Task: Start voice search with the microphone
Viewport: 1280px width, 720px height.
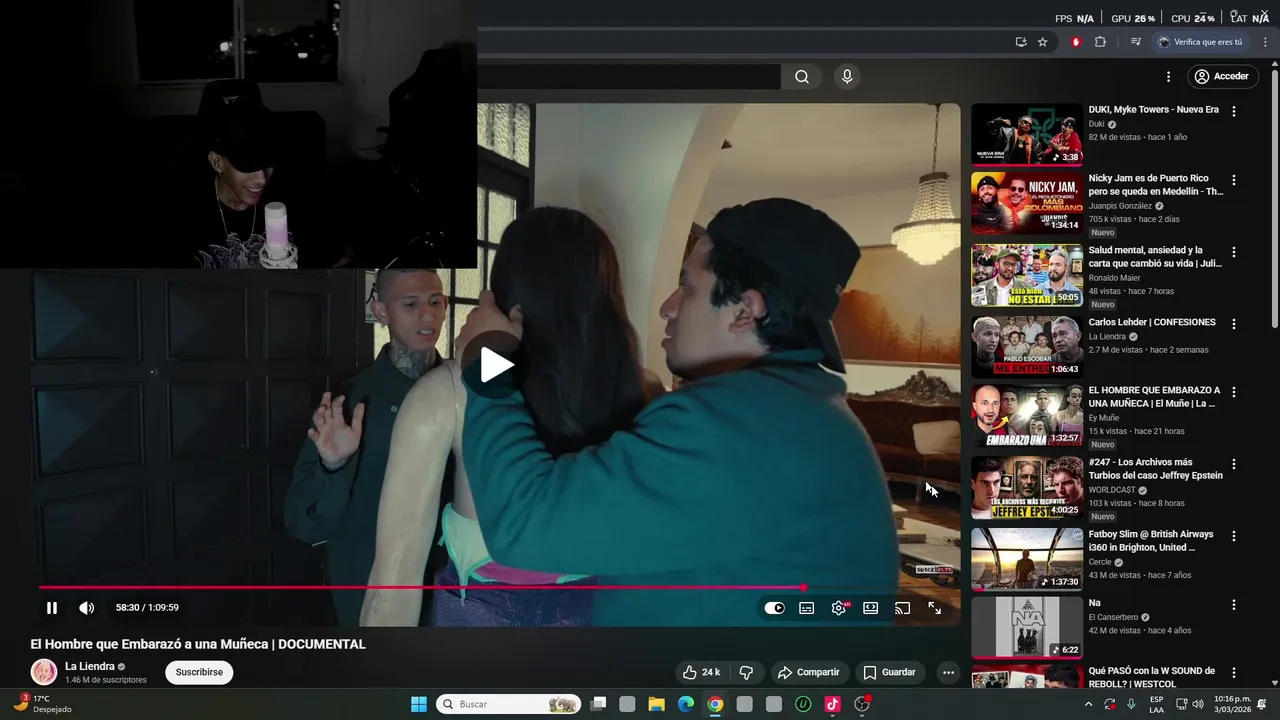Action: coord(847,77)
